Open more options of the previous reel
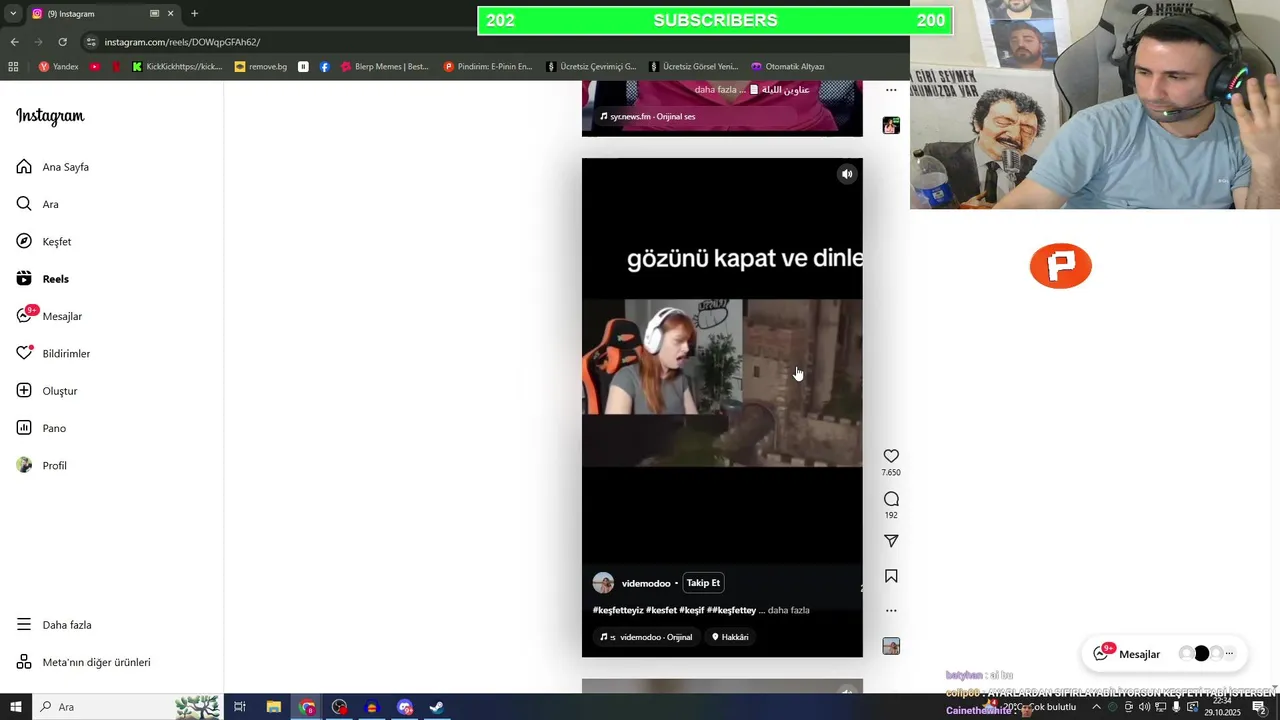 coord(891,90)
